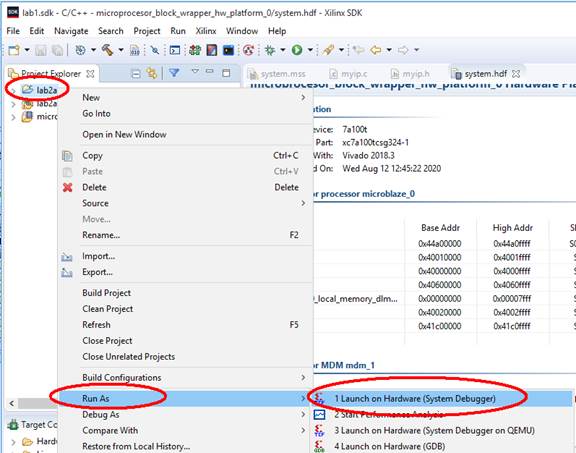The height and width of the screenshot is (453, 576).
Task: Open the New project dropdown arrow
Action: [27, 50]
